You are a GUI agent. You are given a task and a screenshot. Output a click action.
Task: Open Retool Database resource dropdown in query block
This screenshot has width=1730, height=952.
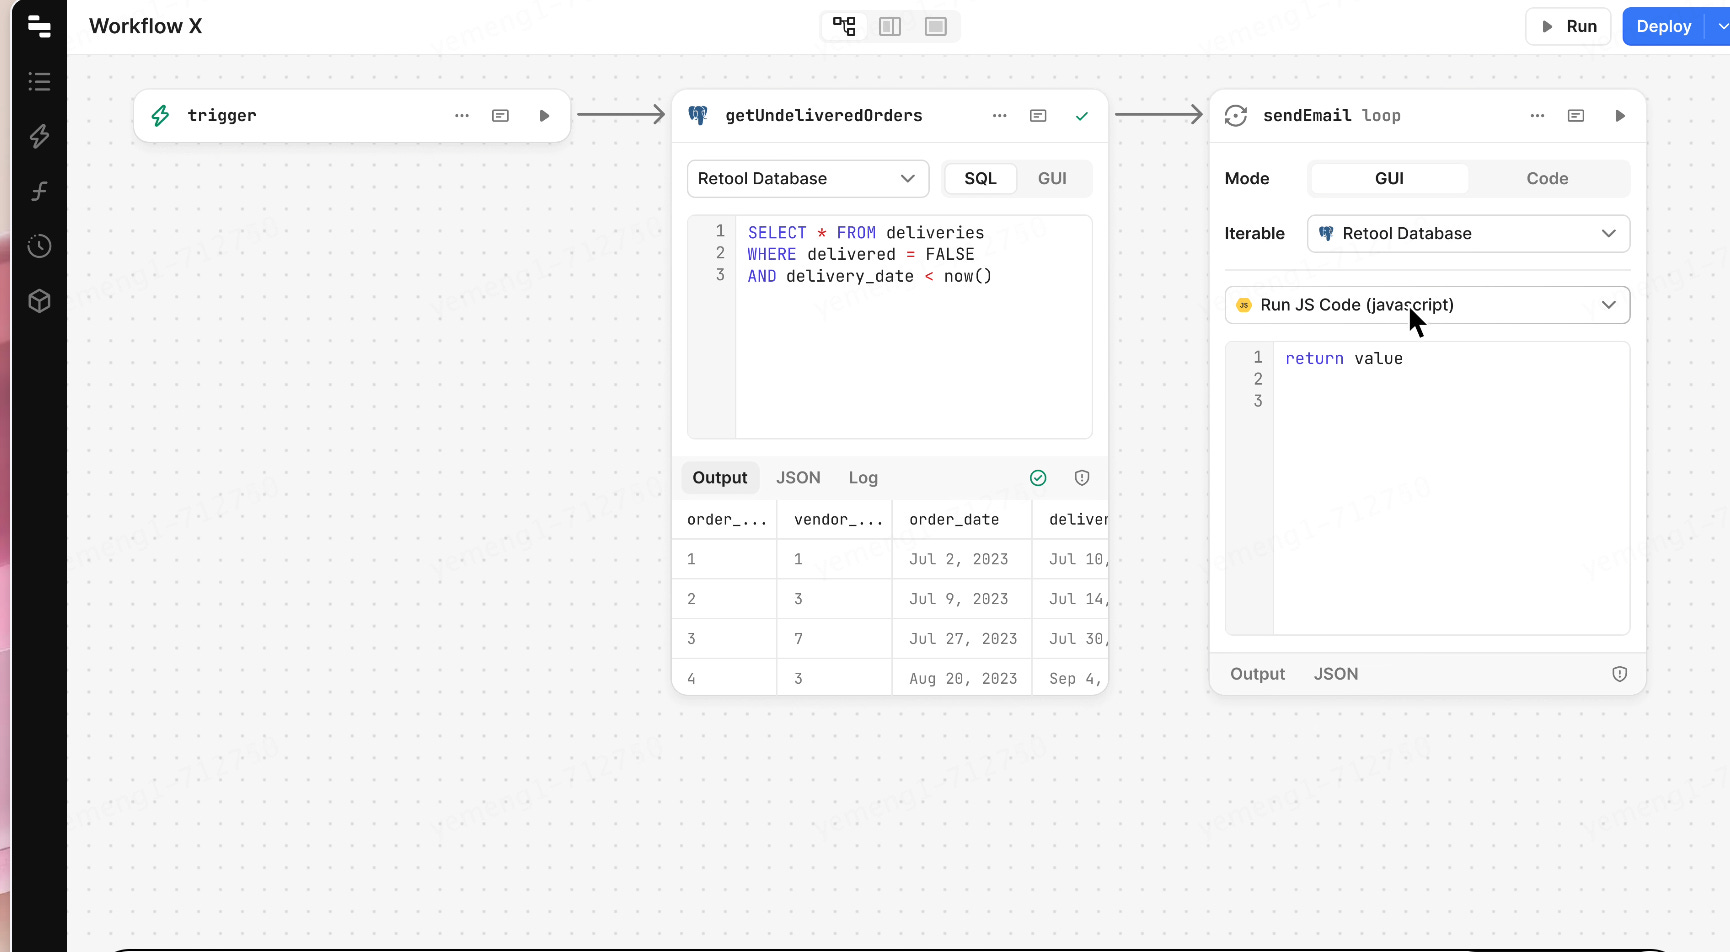(808, 179)
